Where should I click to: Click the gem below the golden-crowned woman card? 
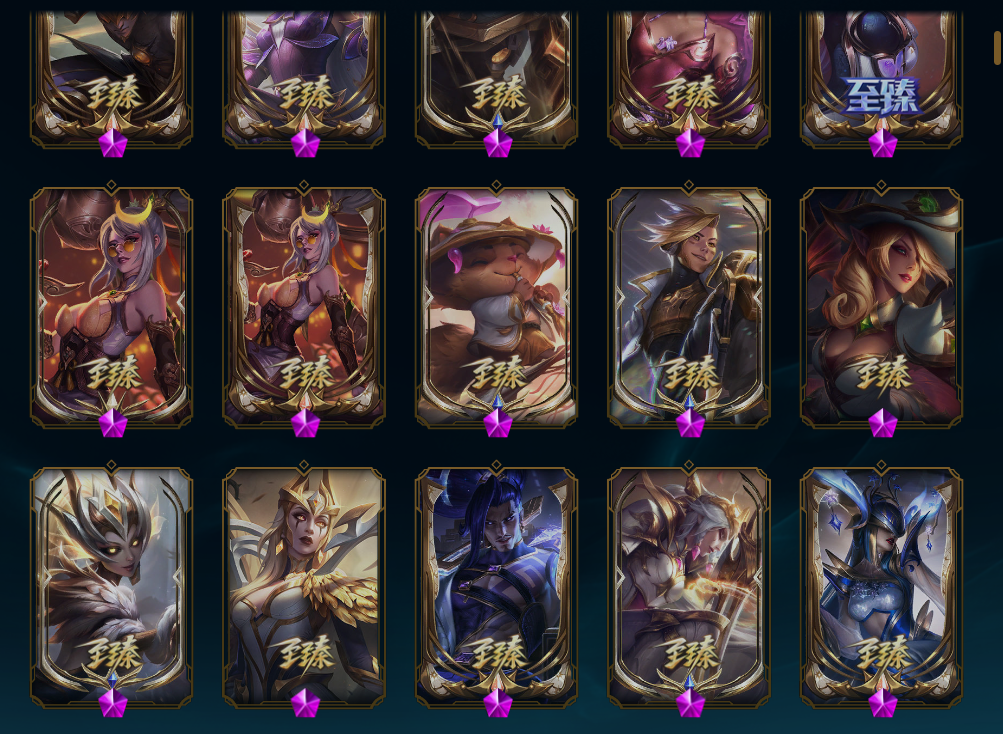(x=305, y=703)
